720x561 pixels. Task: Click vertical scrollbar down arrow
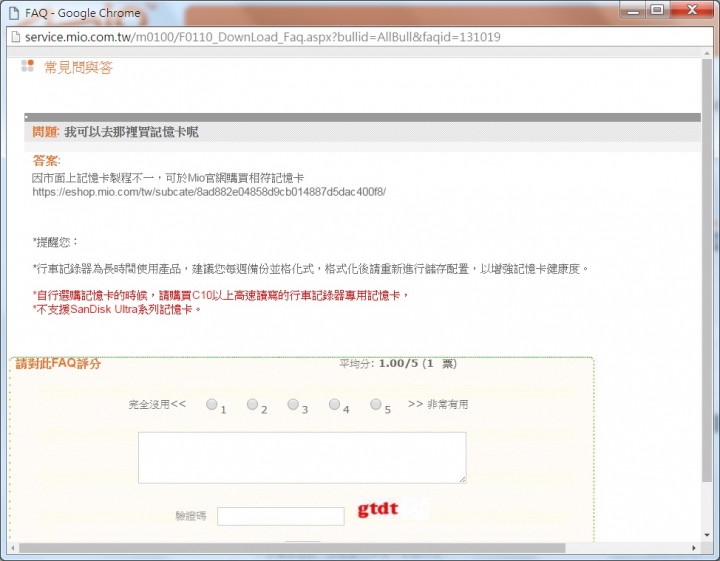point(707,535)
